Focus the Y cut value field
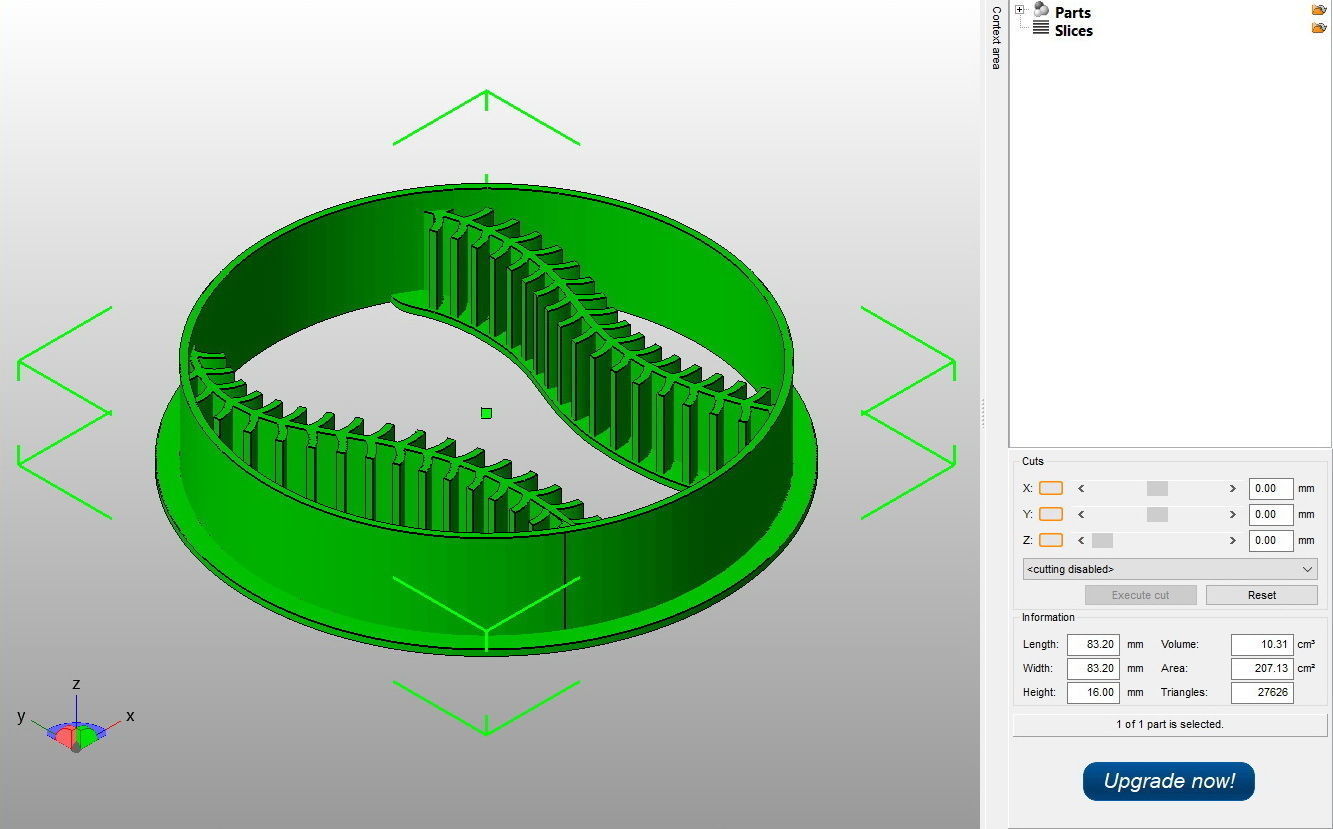Image resolution: width=1333 pixels, height=829 pixels. tap(1271, 515)
